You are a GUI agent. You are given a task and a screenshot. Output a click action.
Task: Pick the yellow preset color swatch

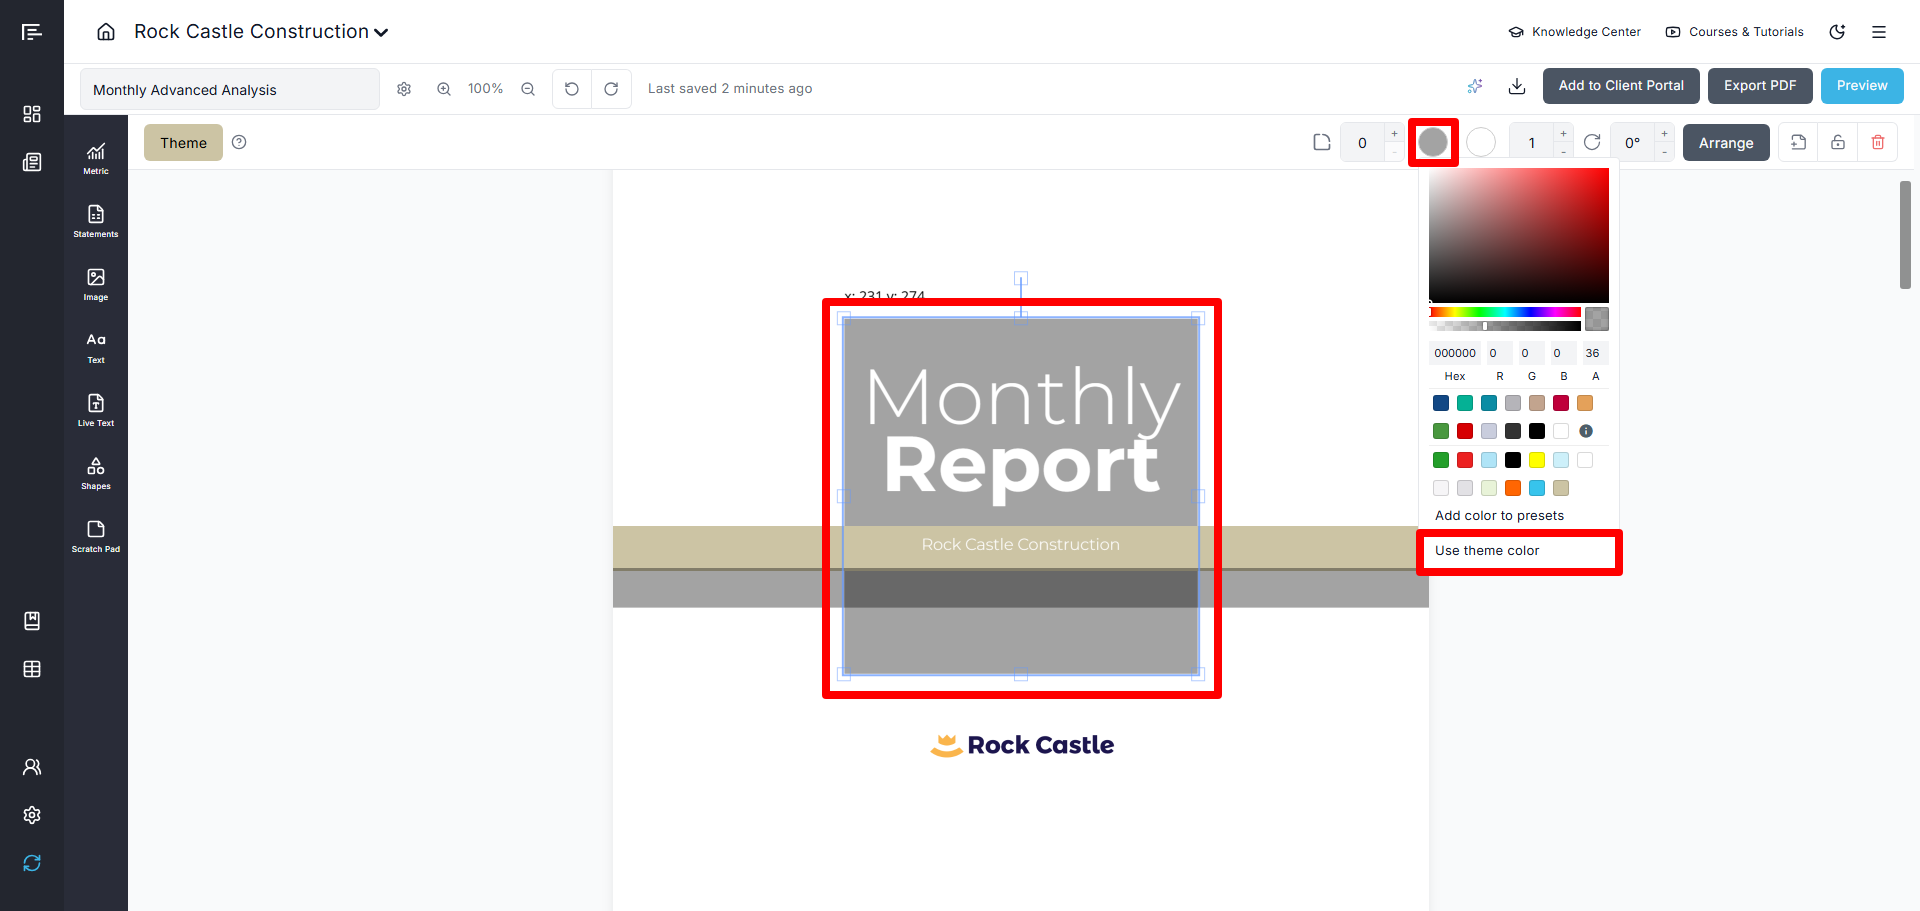tap(1537, 460)
